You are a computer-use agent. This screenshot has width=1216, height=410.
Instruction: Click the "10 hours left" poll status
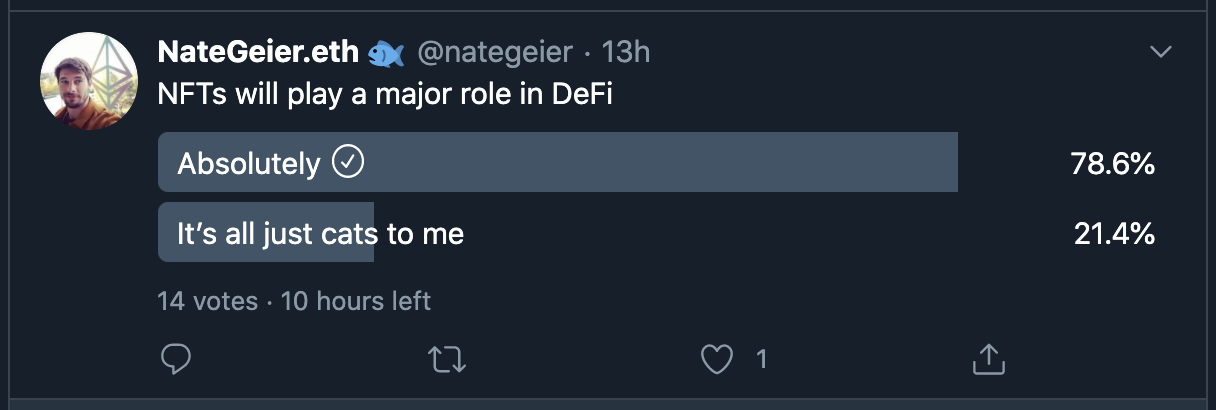(x=356, y=300)
